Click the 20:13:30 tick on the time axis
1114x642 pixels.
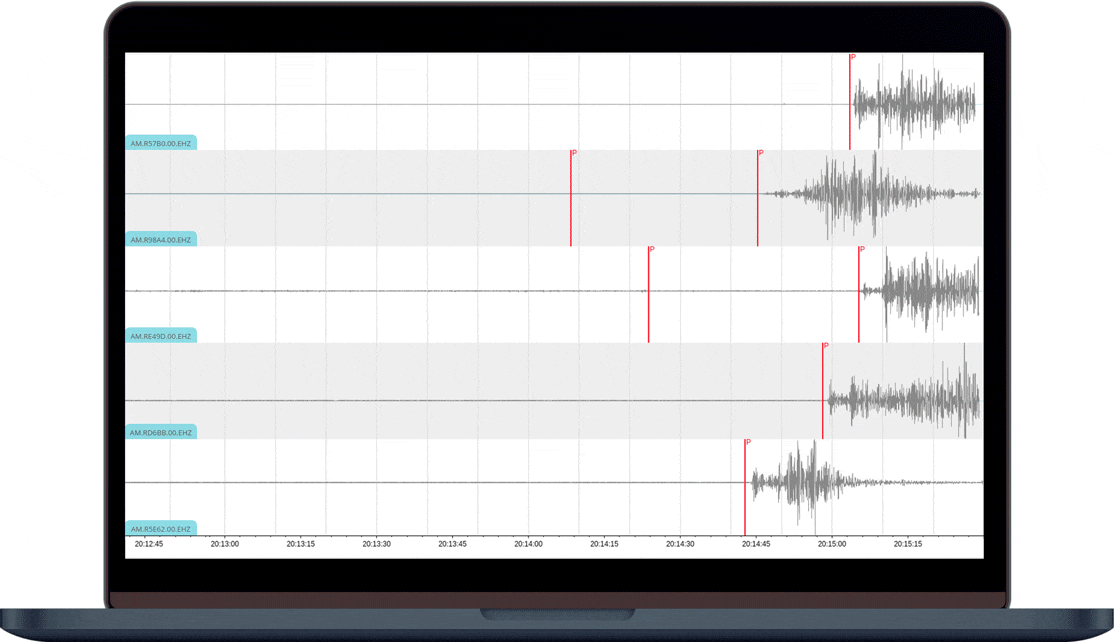(x=376, y=545)
